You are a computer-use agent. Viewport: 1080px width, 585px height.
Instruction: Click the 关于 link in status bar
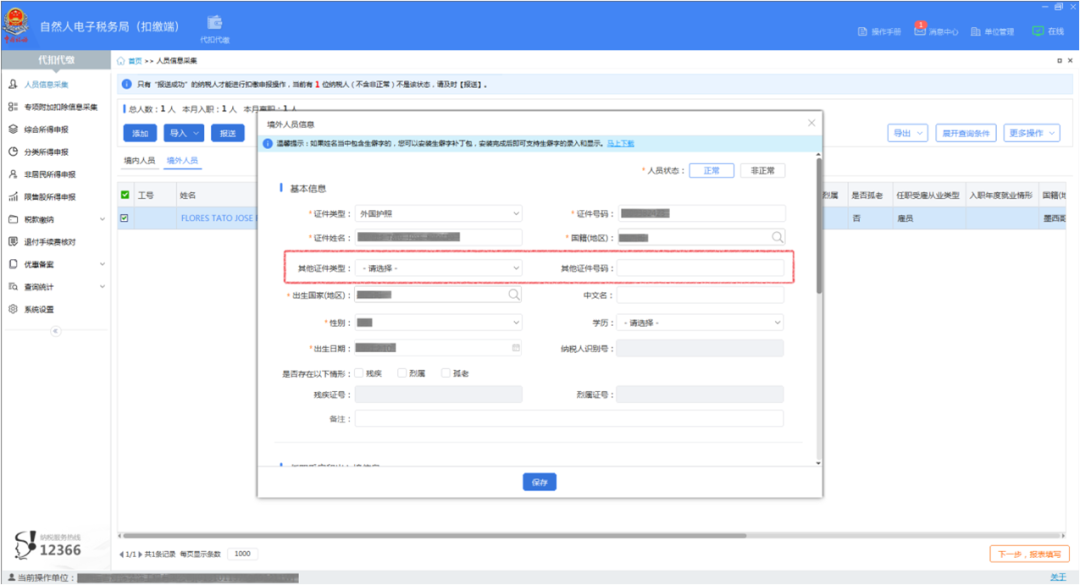click(1058, 577)
